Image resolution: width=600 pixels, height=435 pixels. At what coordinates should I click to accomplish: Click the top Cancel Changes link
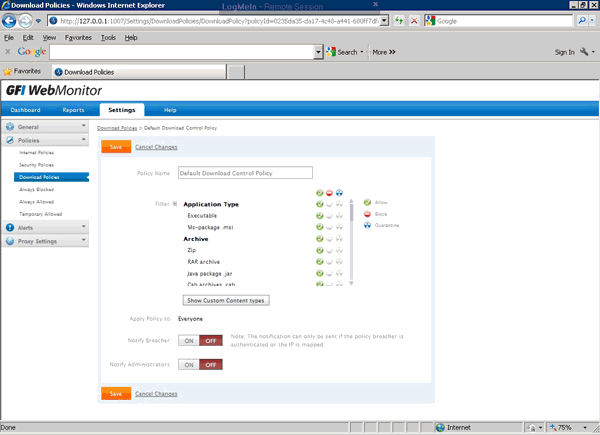pyautogui.click(x=156, y=147)
